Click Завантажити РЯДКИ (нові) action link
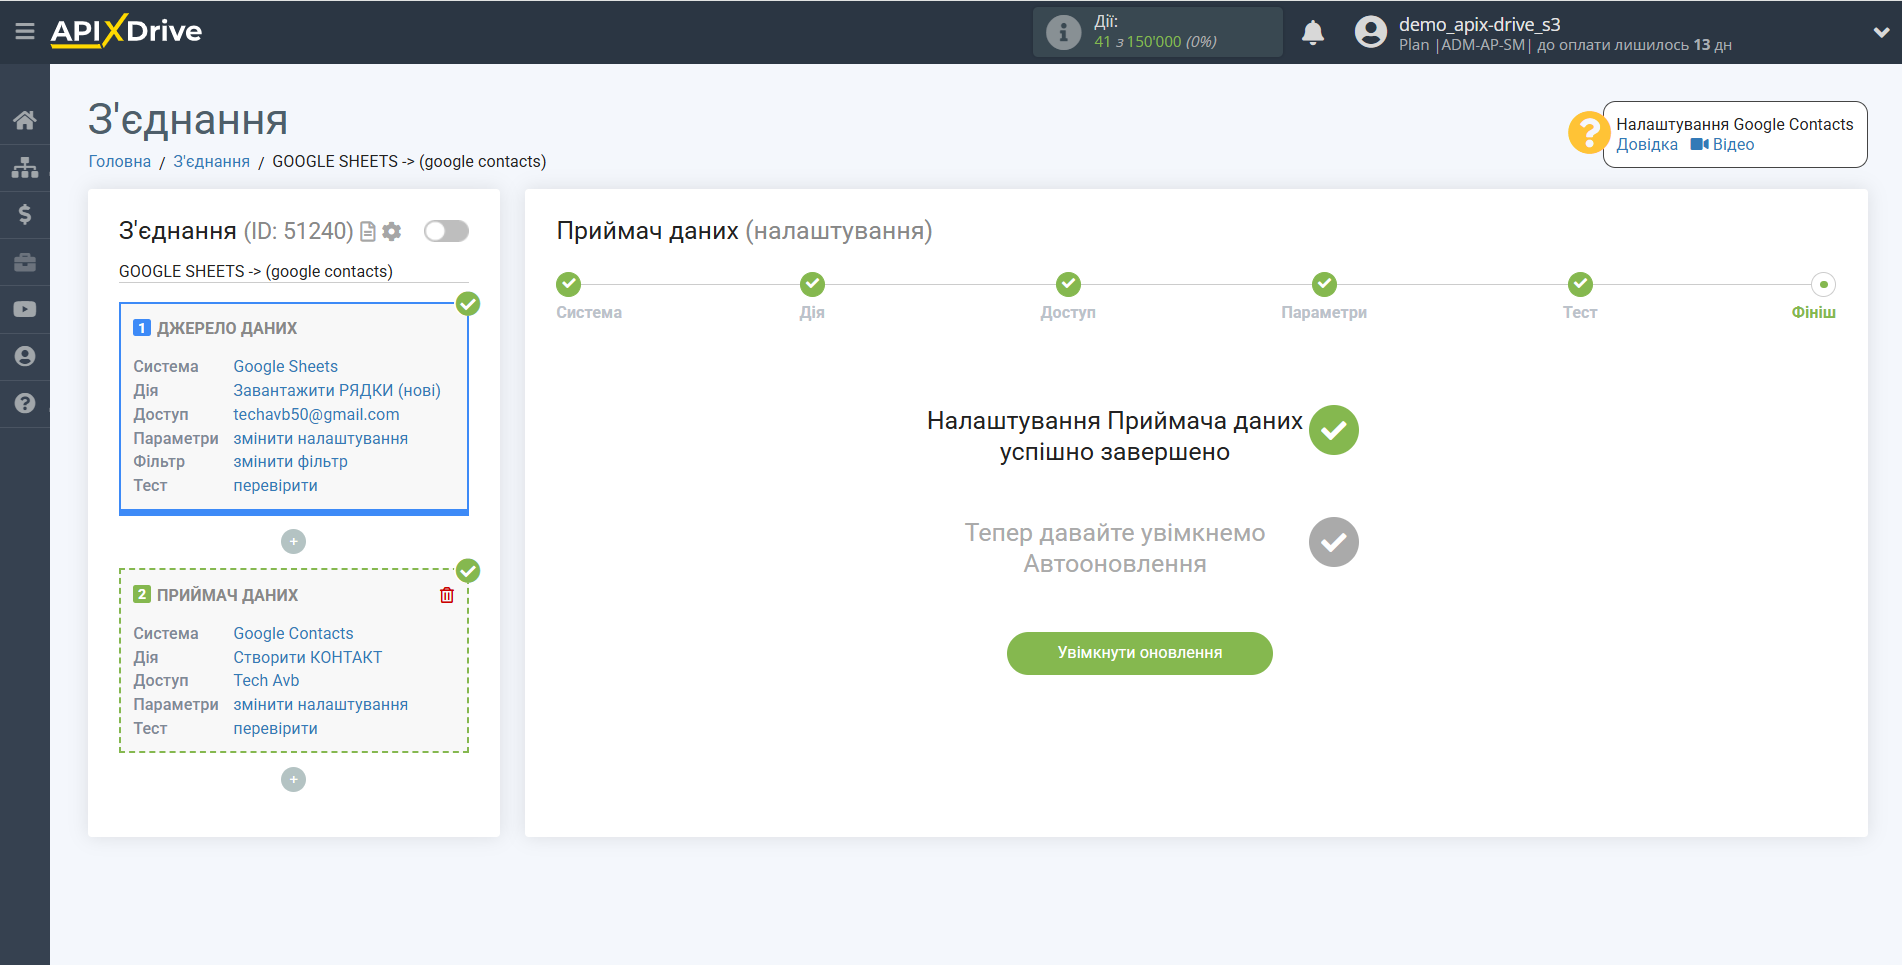The height and width of the screenshot is (965, 1902). [x=337, y=390]
